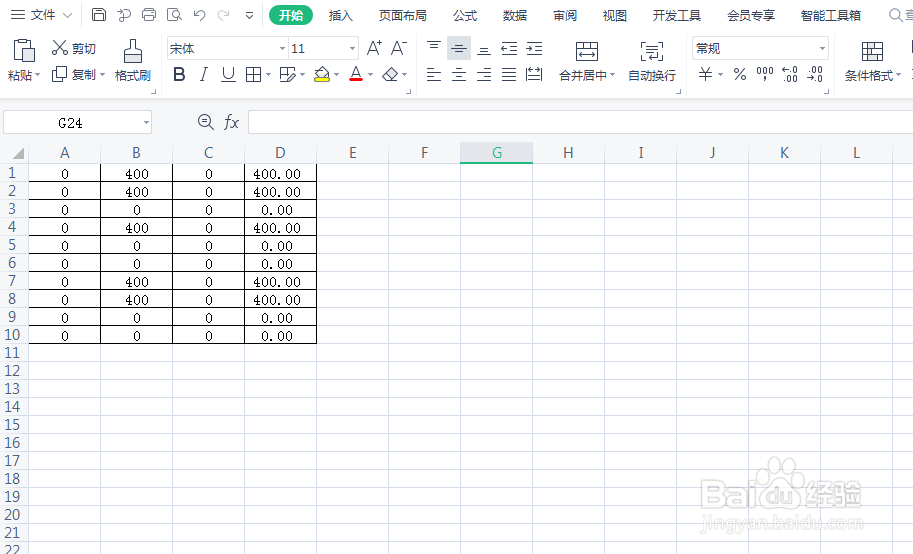913x554 pixels.
Task: Click the Print icon
Action: 149,15
